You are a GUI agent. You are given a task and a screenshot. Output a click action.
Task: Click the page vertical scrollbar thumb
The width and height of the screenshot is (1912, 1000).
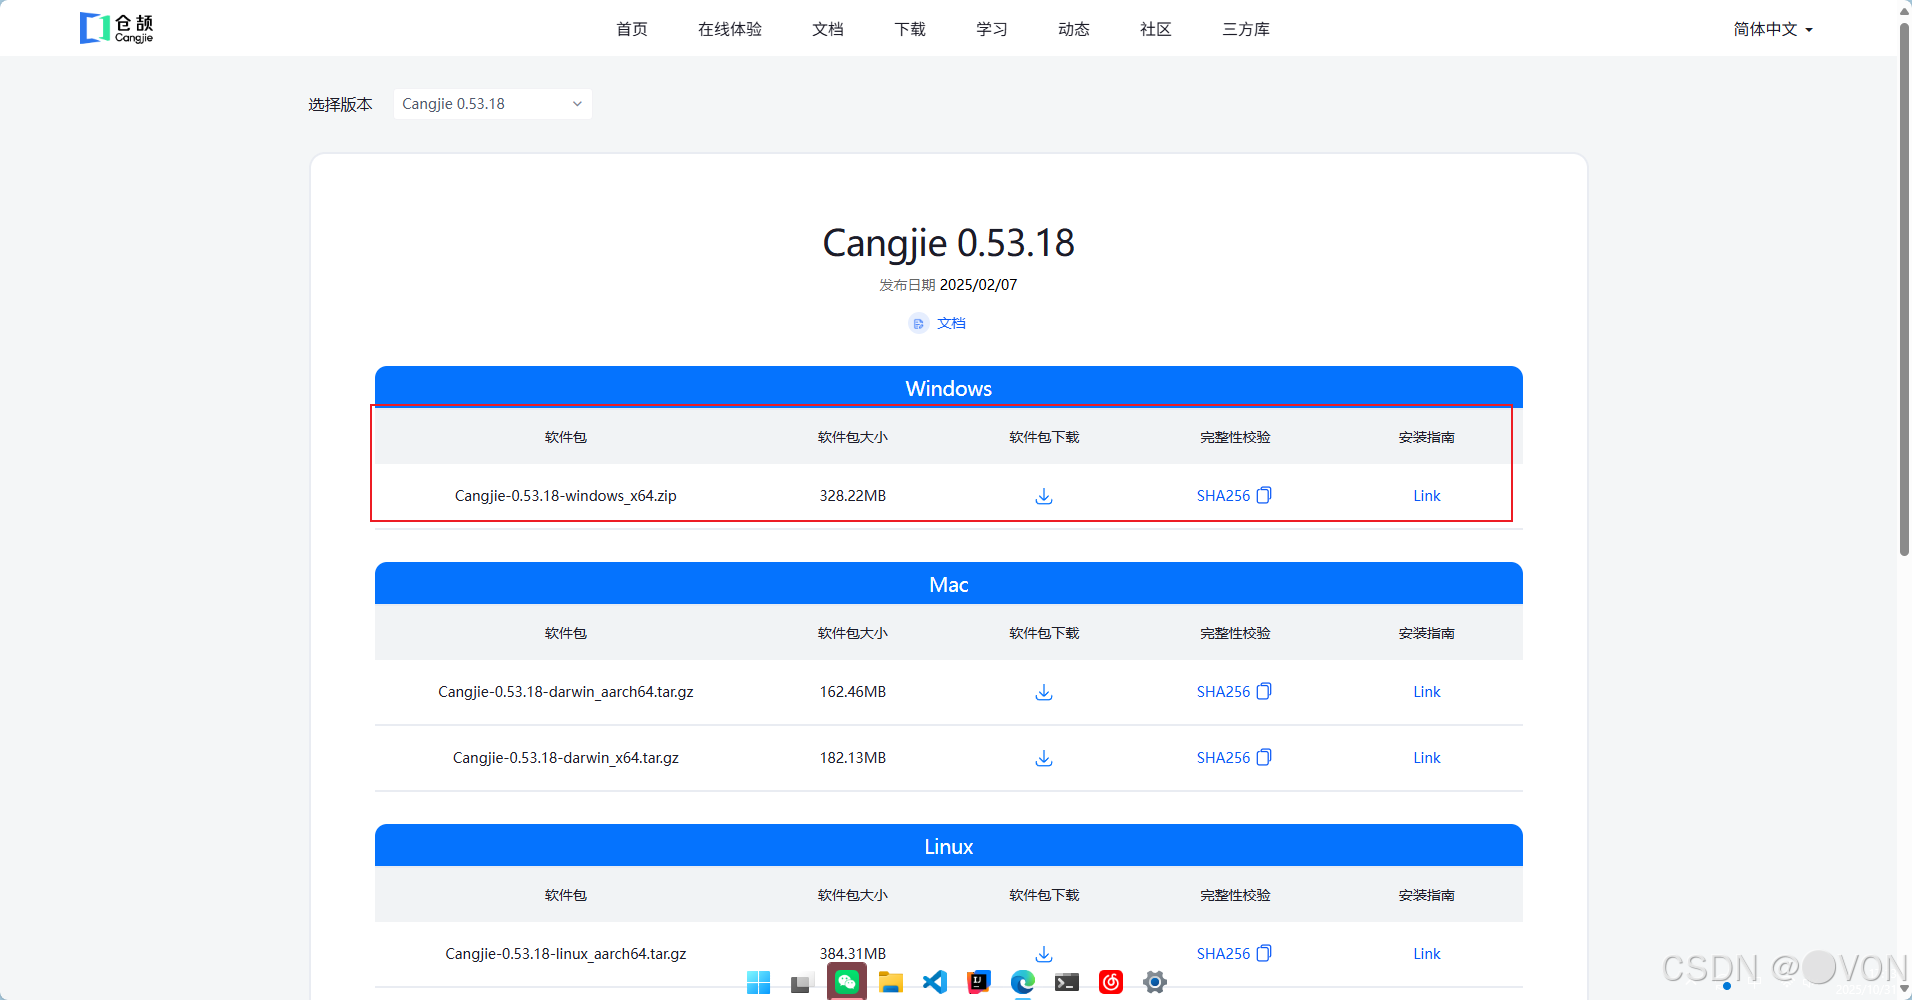(x=1904, y=288)
